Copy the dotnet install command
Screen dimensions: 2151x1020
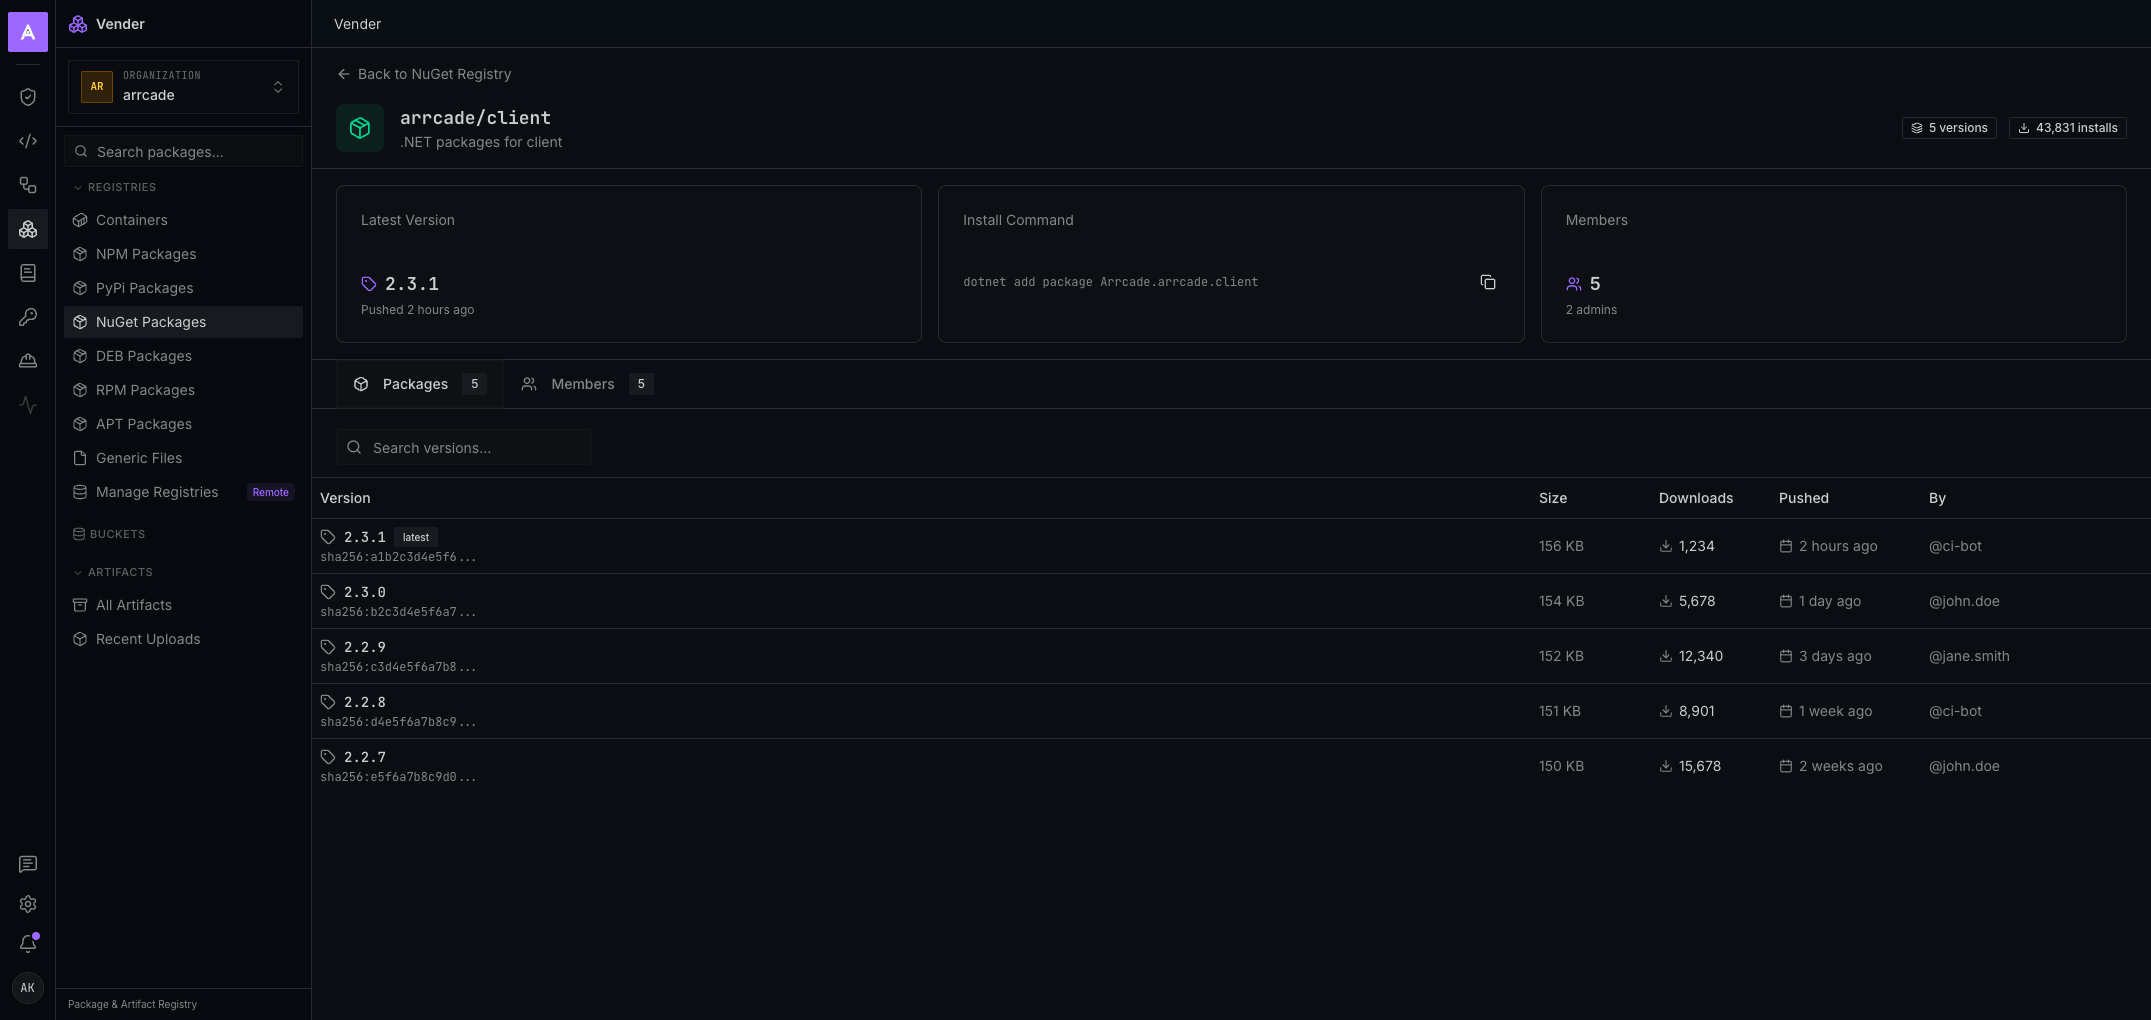(x=1488, y=282)
